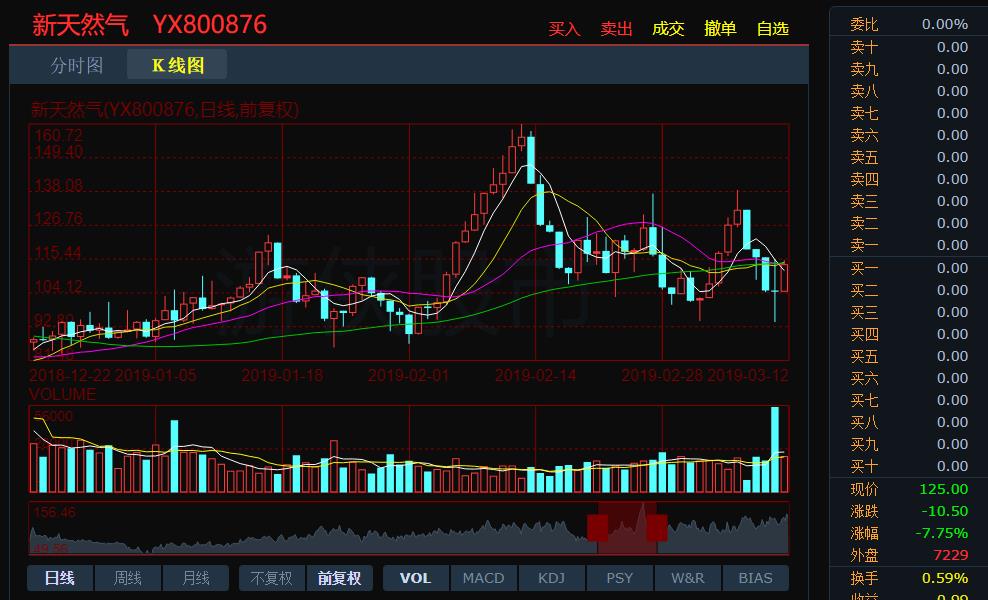The image size is (988, 600).
Task: Choose 不复权 price adjustment option
Action: [271, 578]
